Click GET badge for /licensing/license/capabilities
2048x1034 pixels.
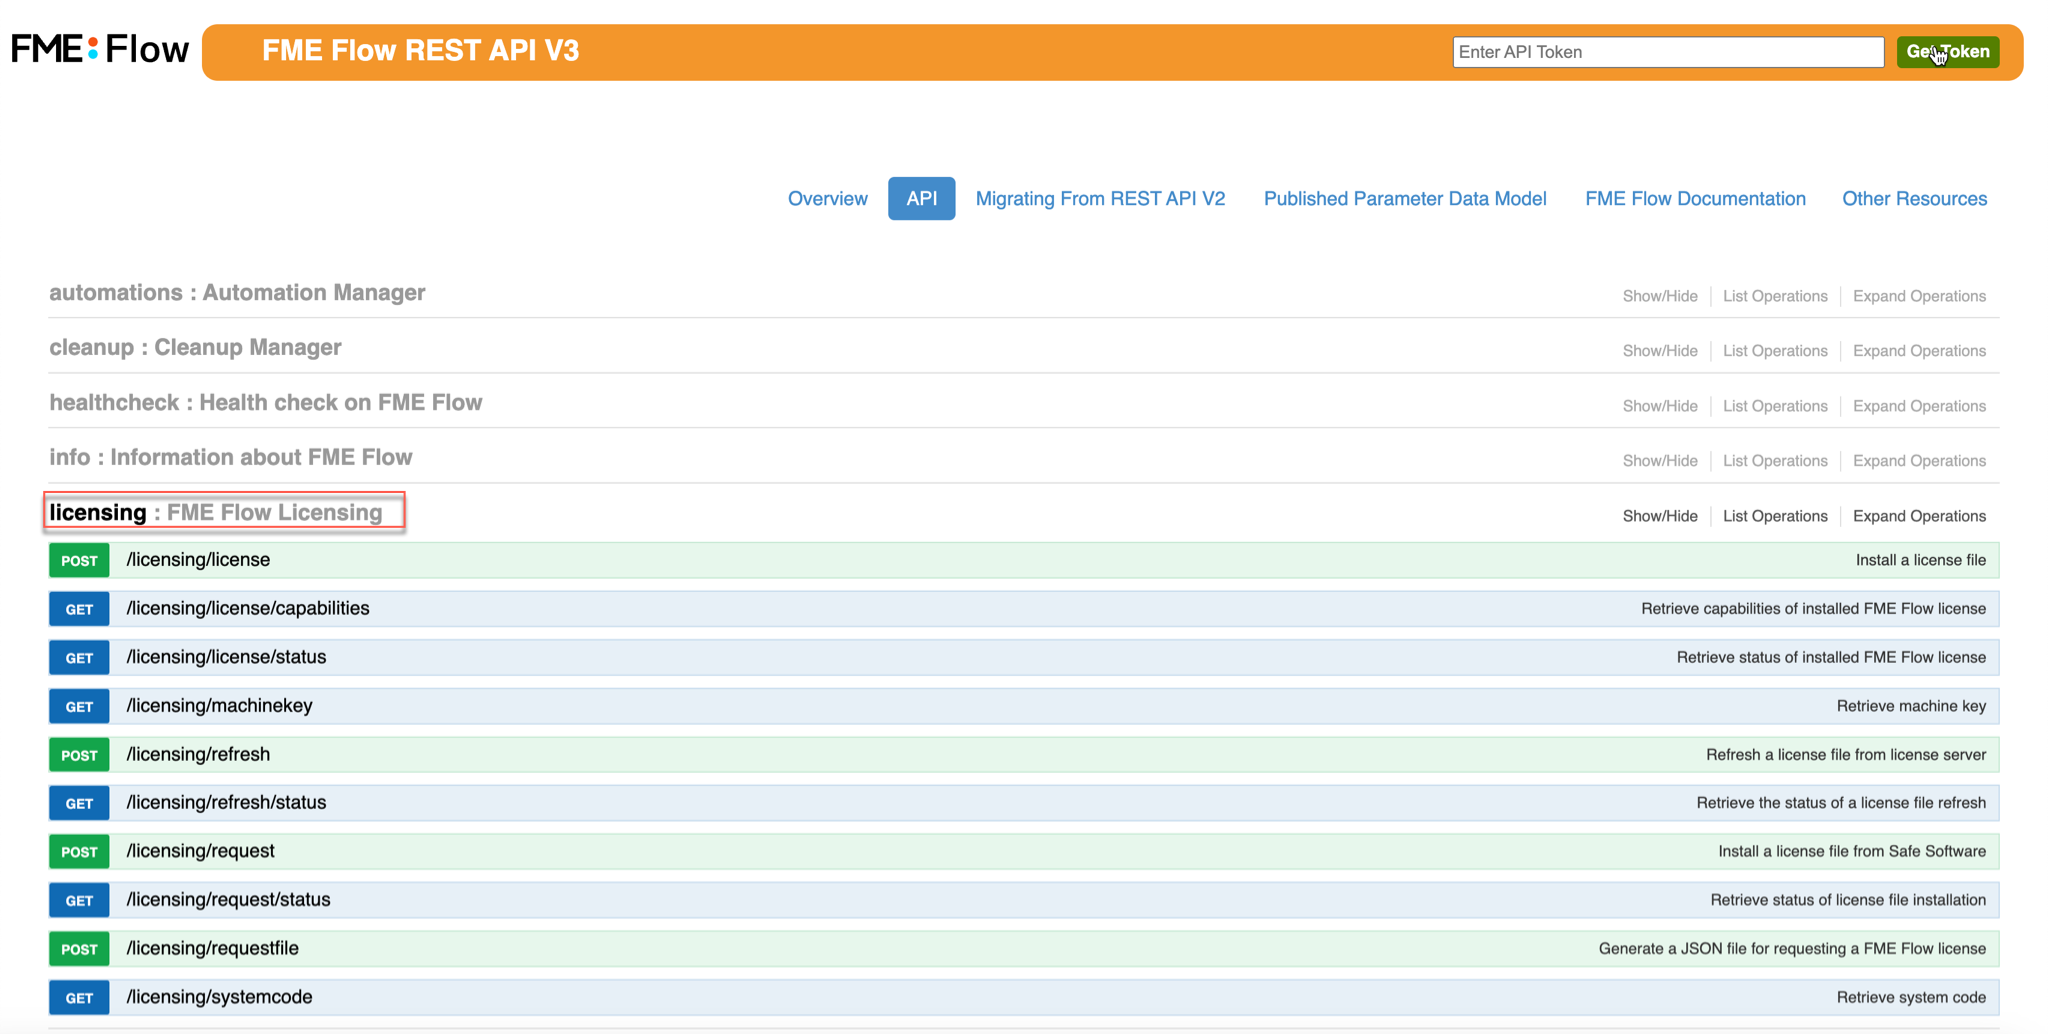pyautogui.click(x=79, y=609)
